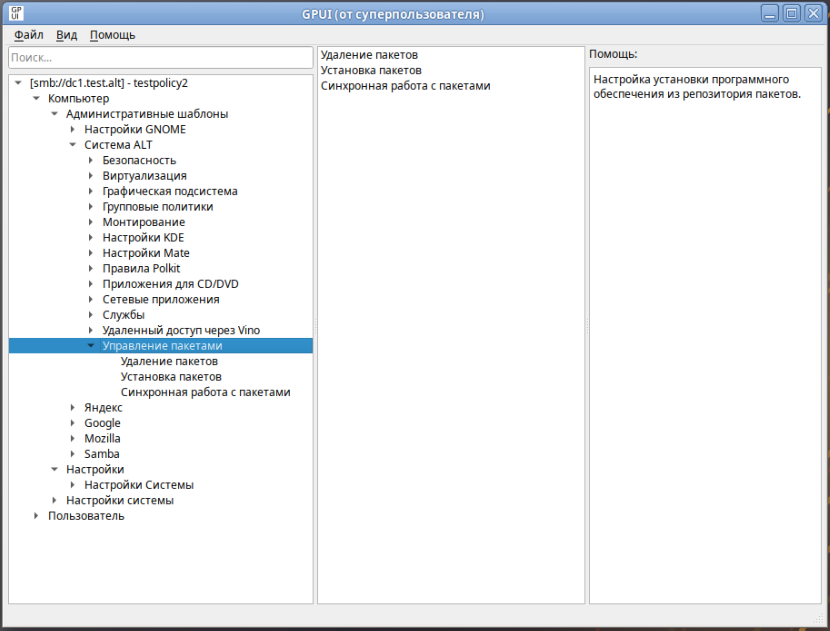Select the Яндекс tree label
Image resolution: width=830 pixels, height=631 pixels.
(x=103, y=408)
